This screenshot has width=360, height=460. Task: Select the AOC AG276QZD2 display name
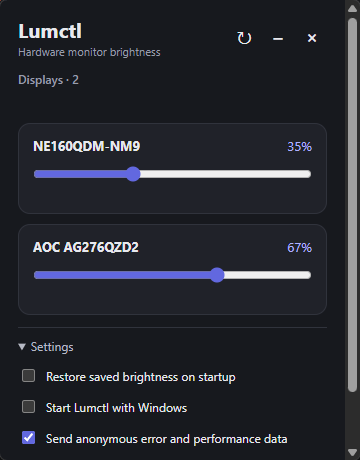click(x=86, y=247)
